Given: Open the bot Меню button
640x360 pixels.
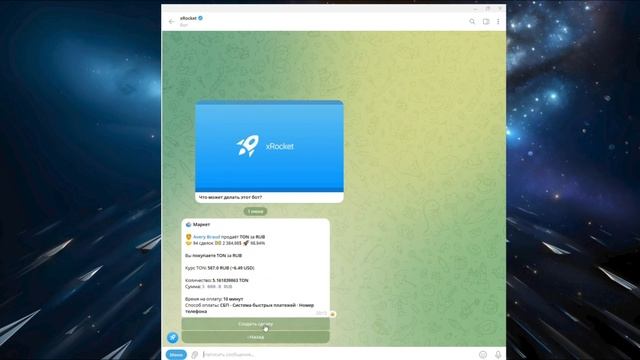Looking at the screenshot, I should pyautogui.click(x=176, y=355).
